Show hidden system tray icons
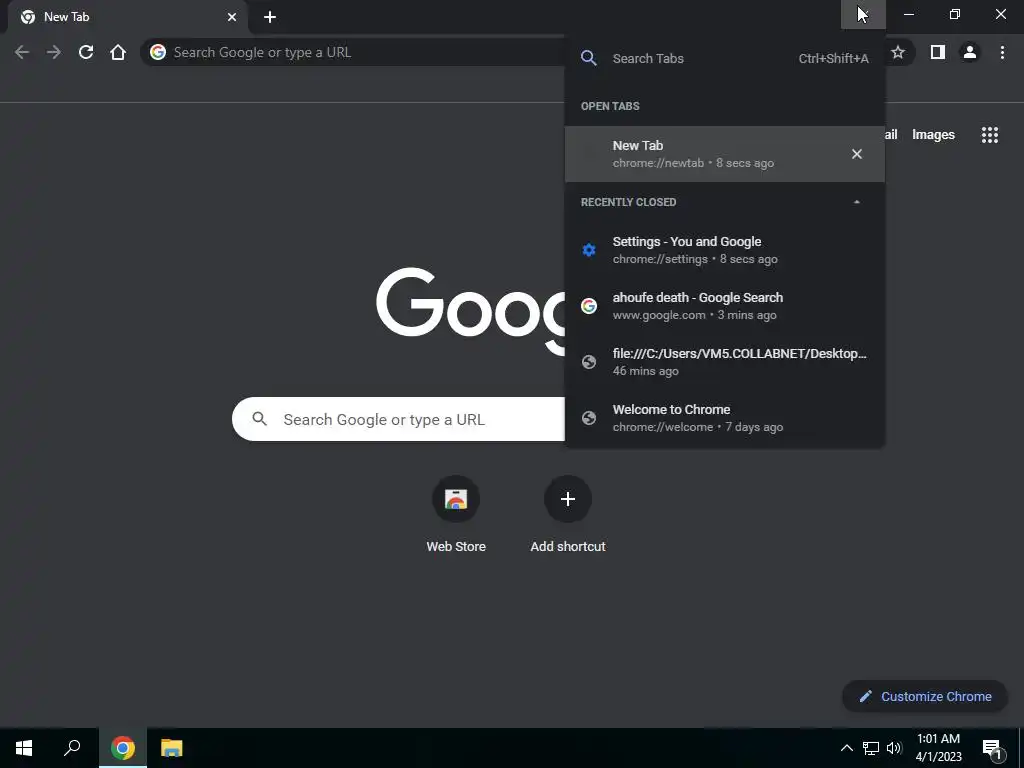 (x=846, y=748)
